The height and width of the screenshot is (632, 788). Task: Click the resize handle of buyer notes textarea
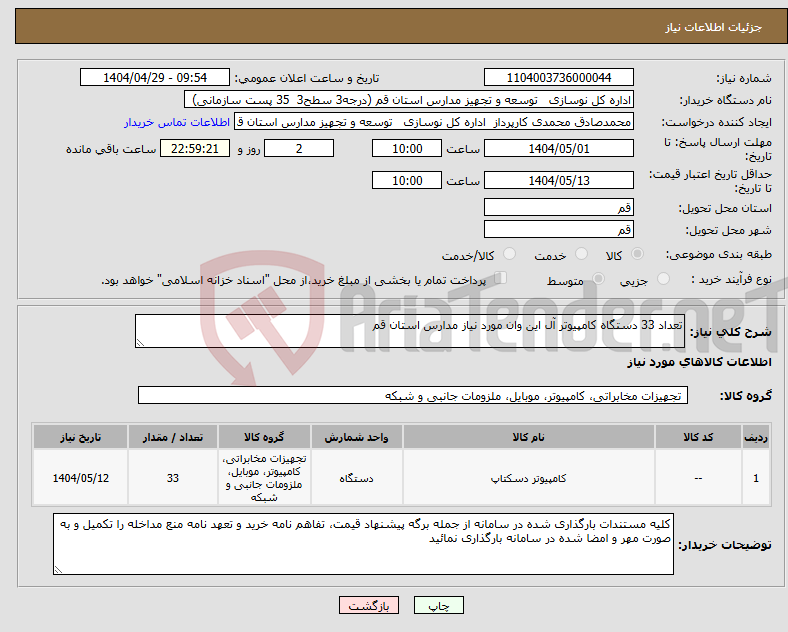click(x=58, y=570)
